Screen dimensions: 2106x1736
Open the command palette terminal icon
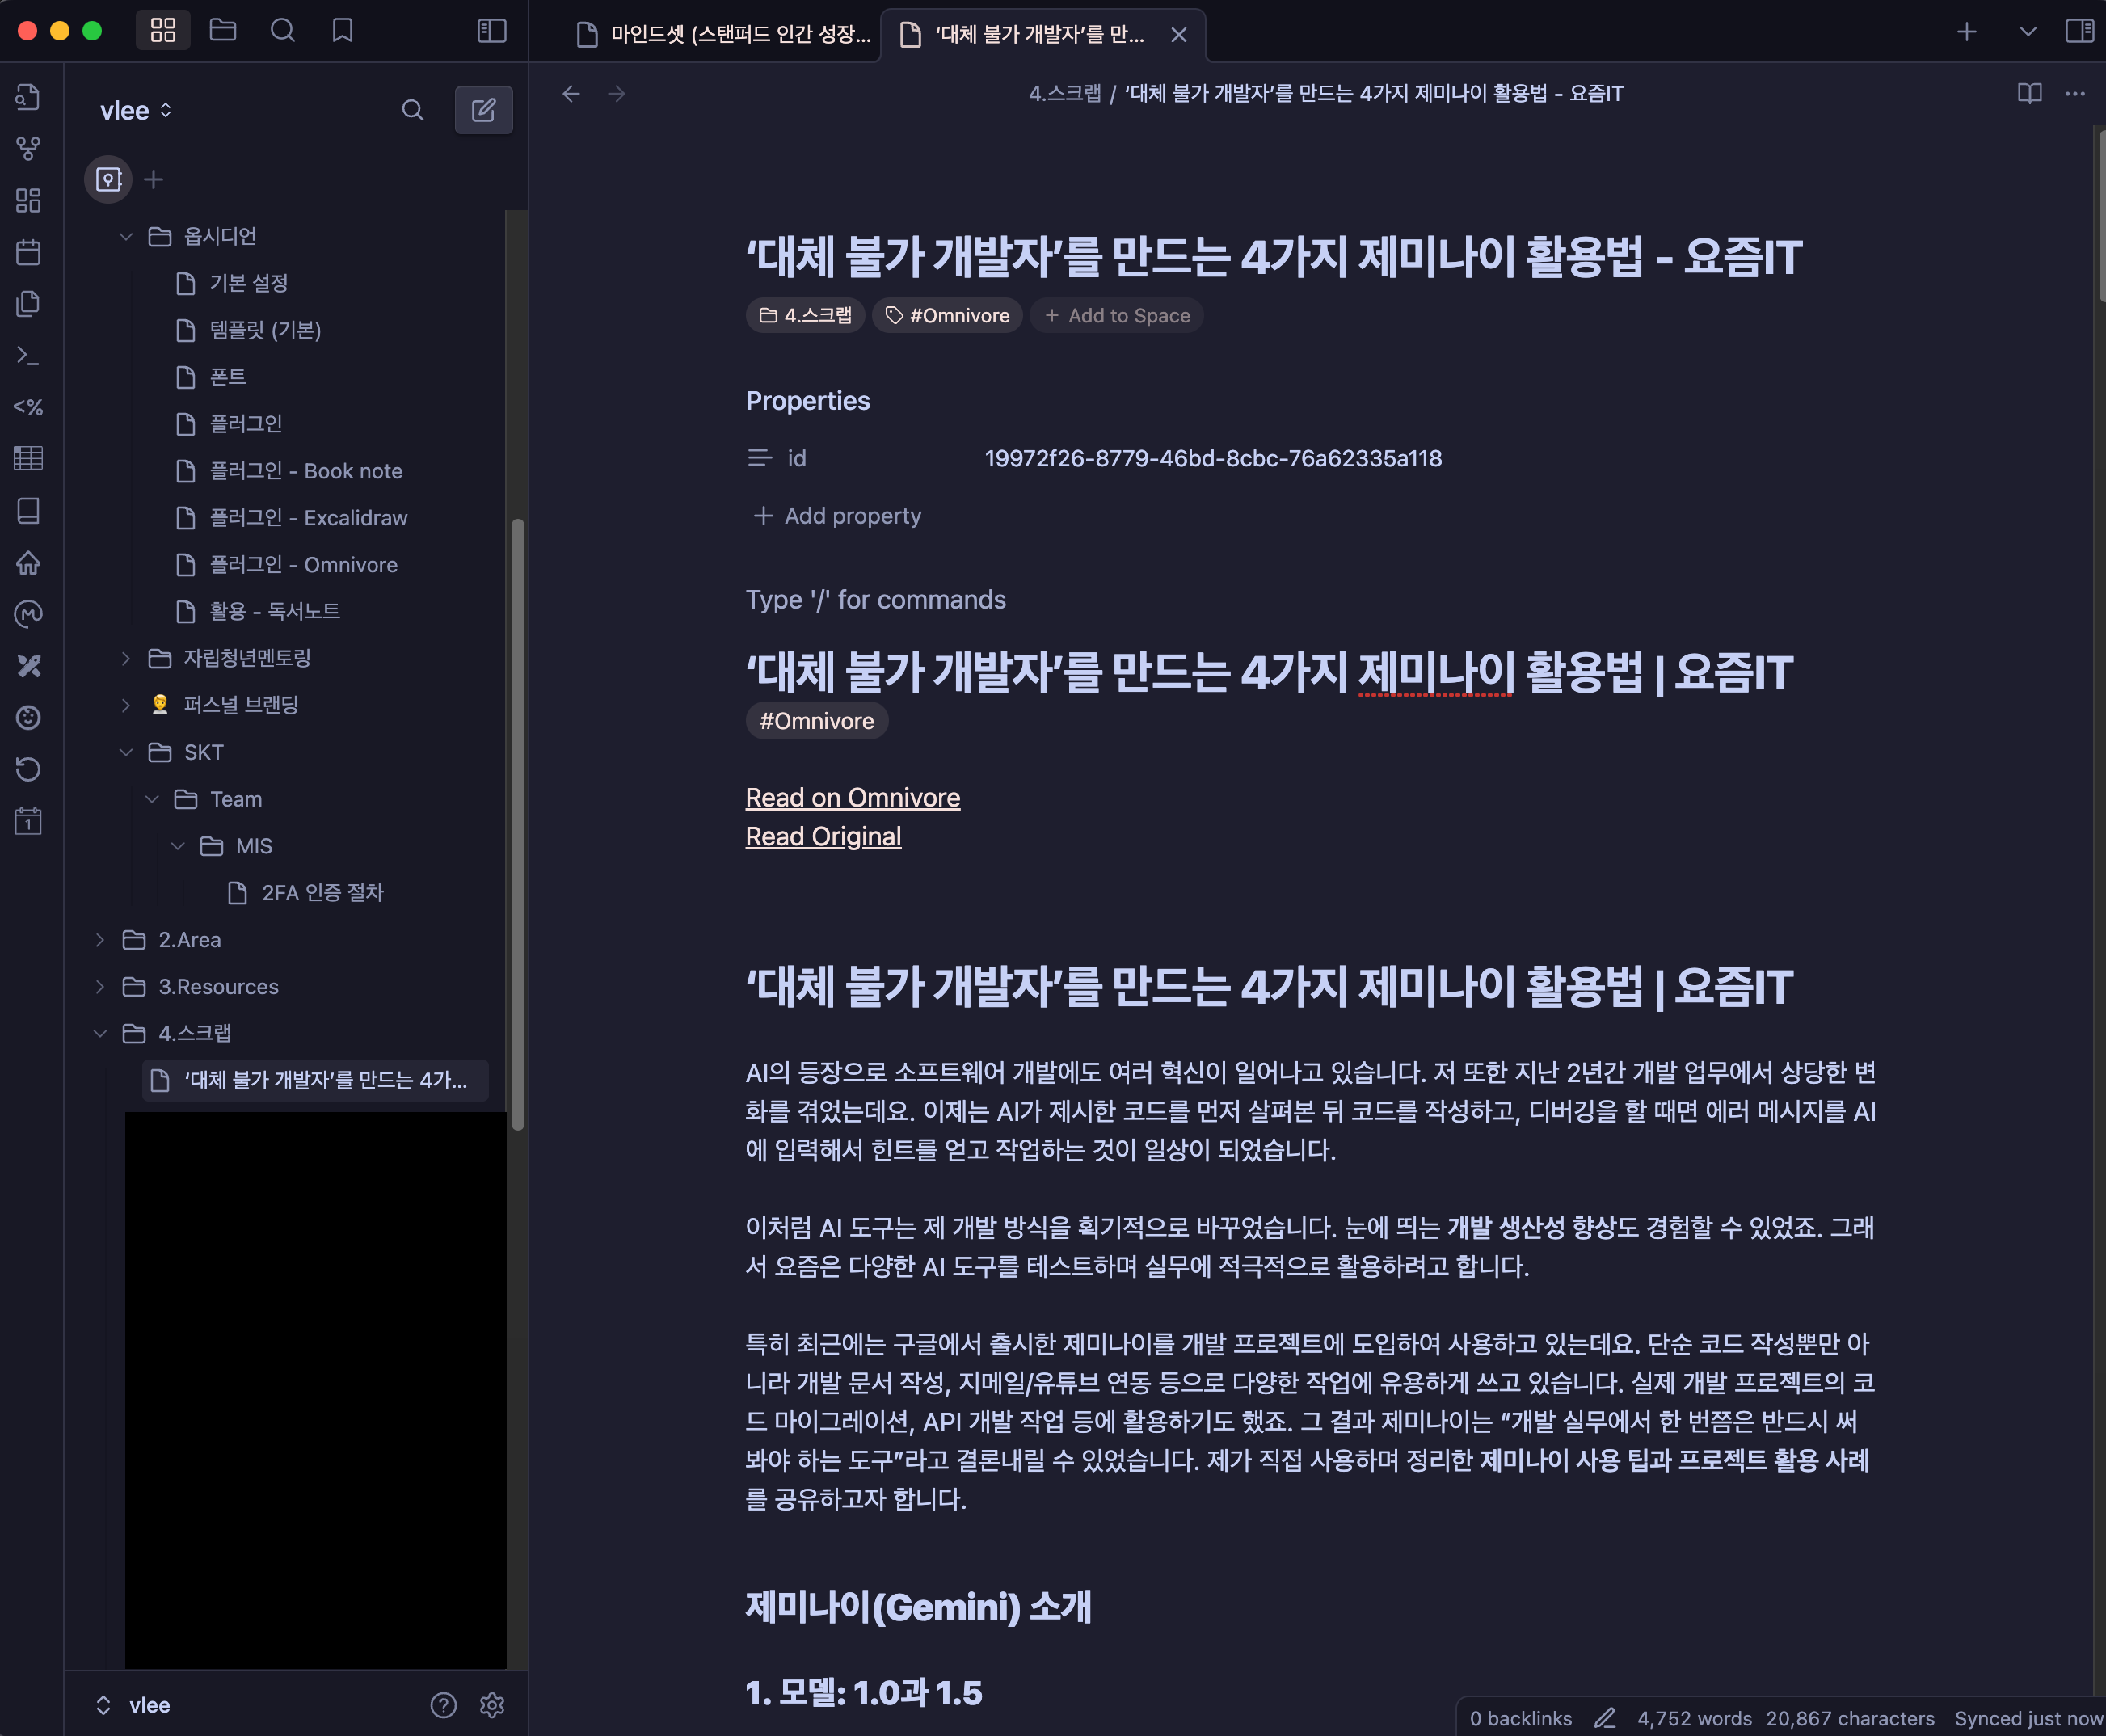(28, 355)
